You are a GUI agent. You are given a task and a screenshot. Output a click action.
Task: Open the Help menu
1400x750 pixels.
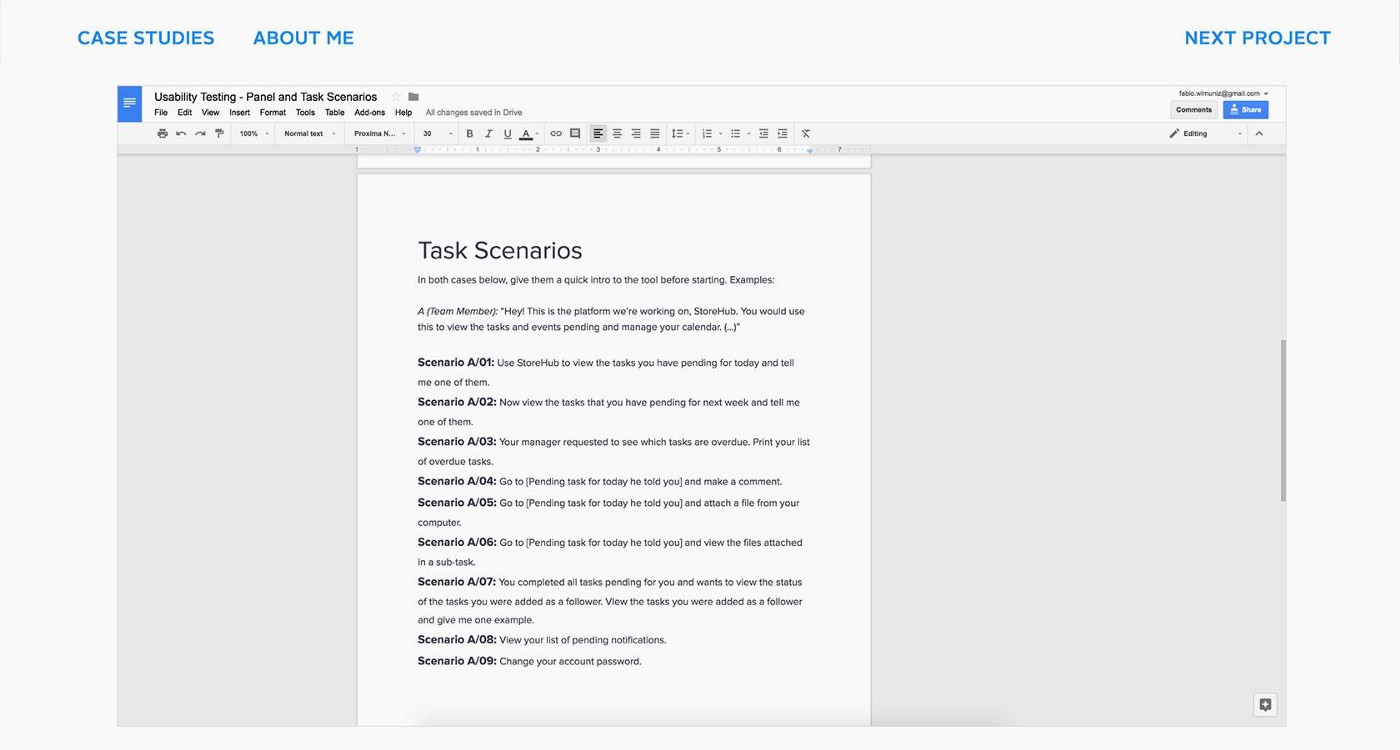click(403, 113)
